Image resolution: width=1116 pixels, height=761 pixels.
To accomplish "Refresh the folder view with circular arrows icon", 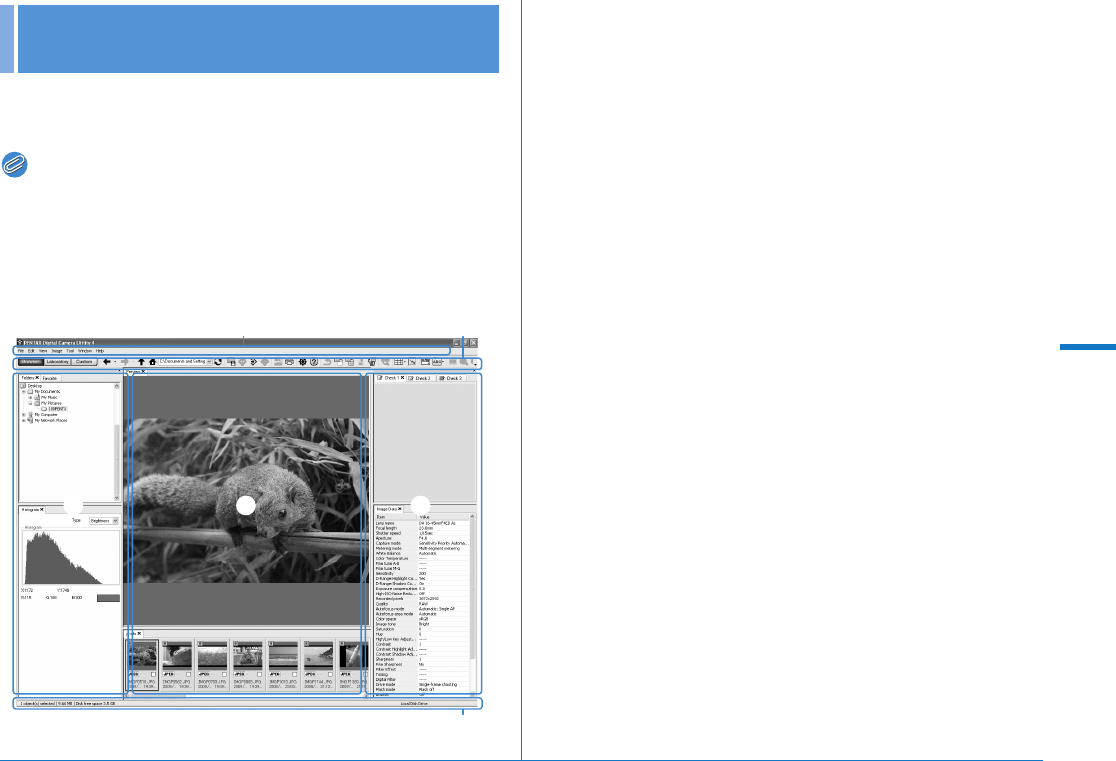I will point(219,362).
